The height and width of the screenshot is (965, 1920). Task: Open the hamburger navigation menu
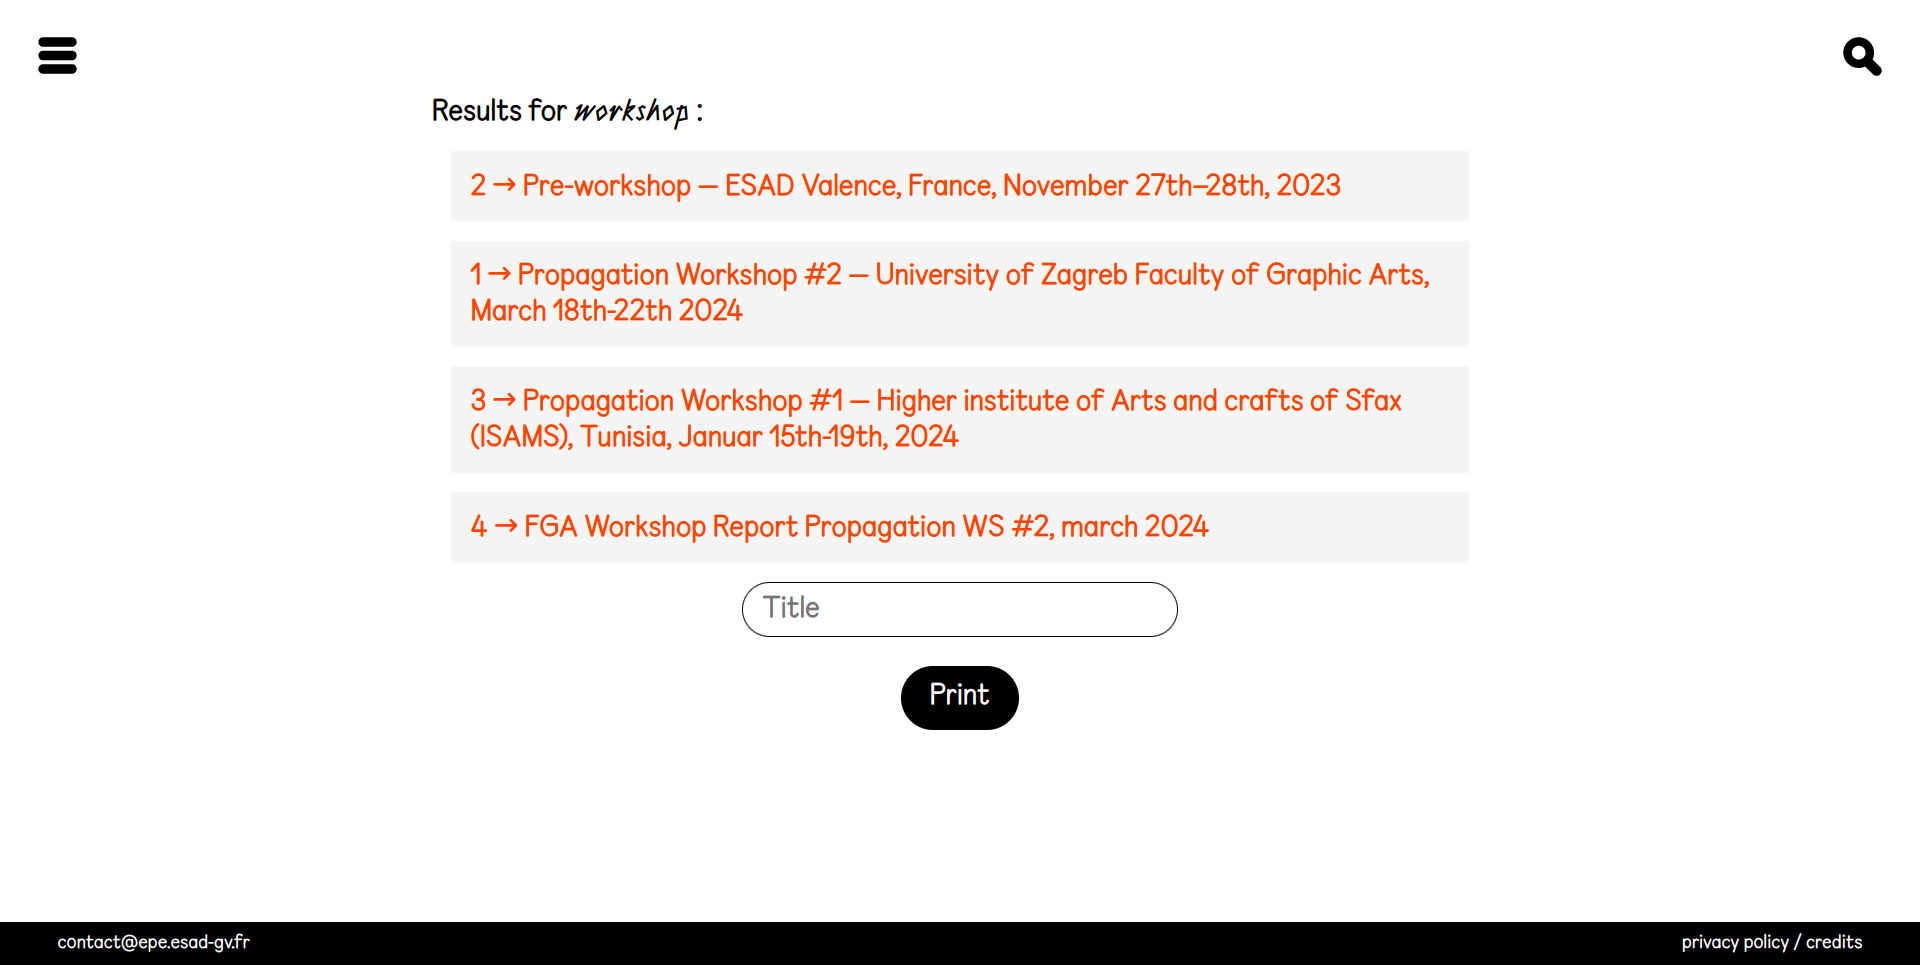(57, 55)
